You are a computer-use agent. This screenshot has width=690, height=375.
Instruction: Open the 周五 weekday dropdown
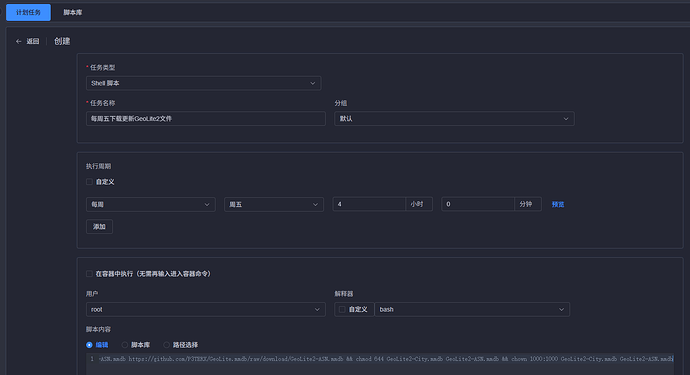274,204
